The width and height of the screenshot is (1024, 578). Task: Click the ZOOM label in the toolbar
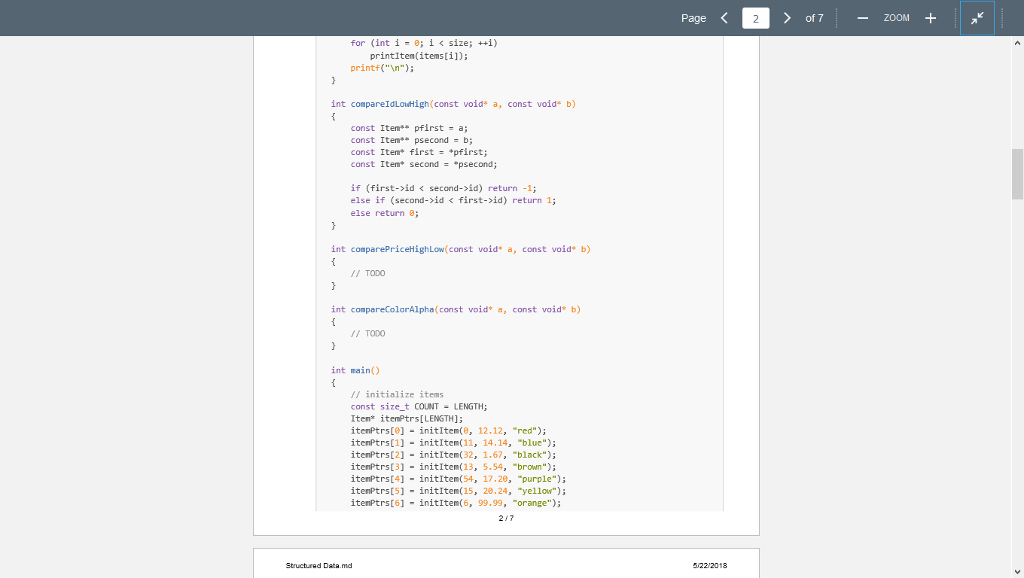pyautogui.click(x=896, y=18)
